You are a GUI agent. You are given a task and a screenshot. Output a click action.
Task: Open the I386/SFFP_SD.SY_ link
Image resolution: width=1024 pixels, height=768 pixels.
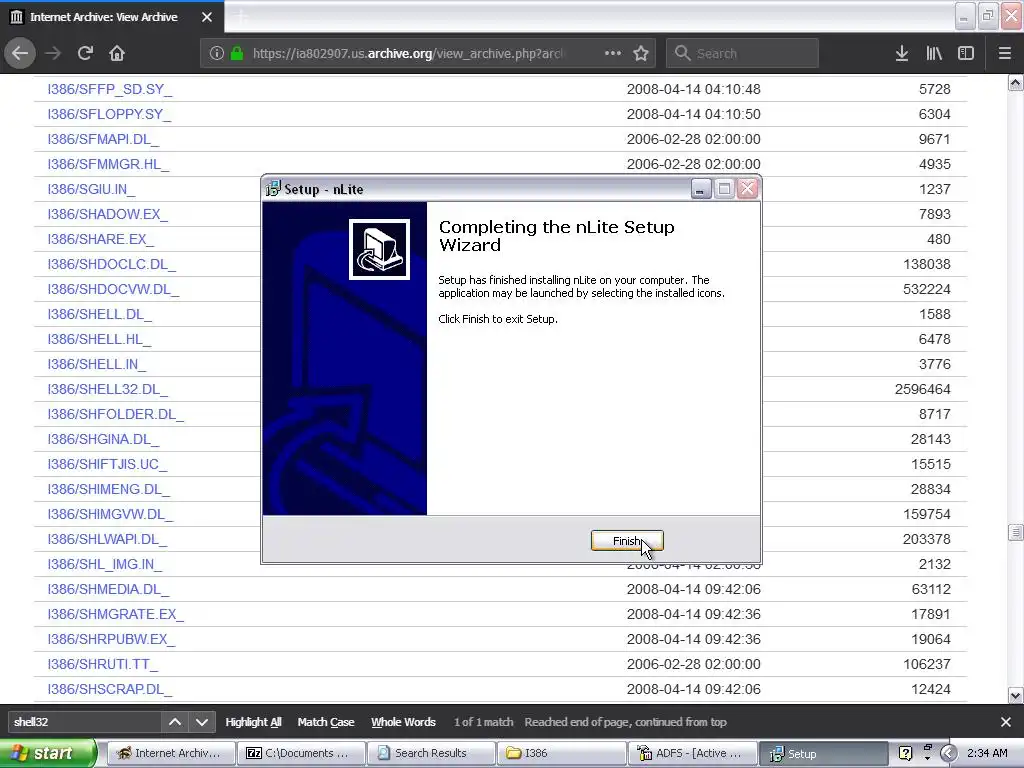[110, 89]
